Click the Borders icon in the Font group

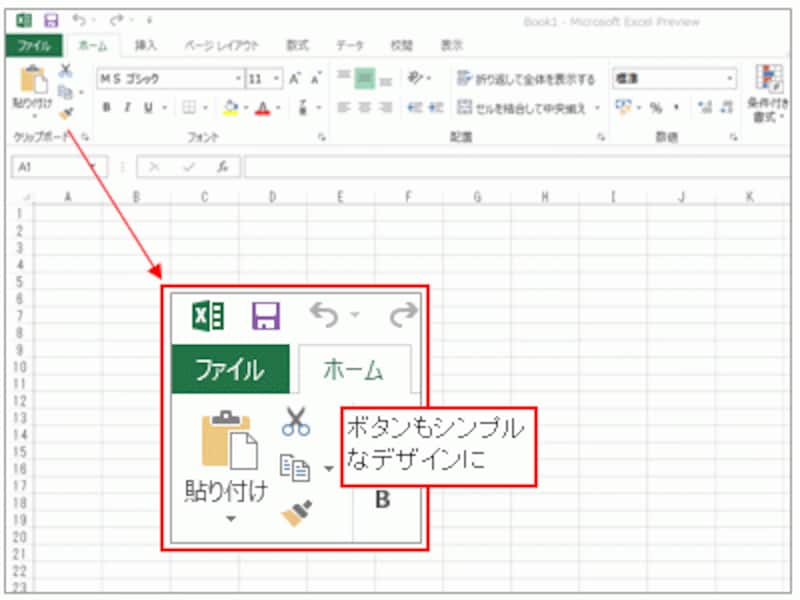coord(189,108)
